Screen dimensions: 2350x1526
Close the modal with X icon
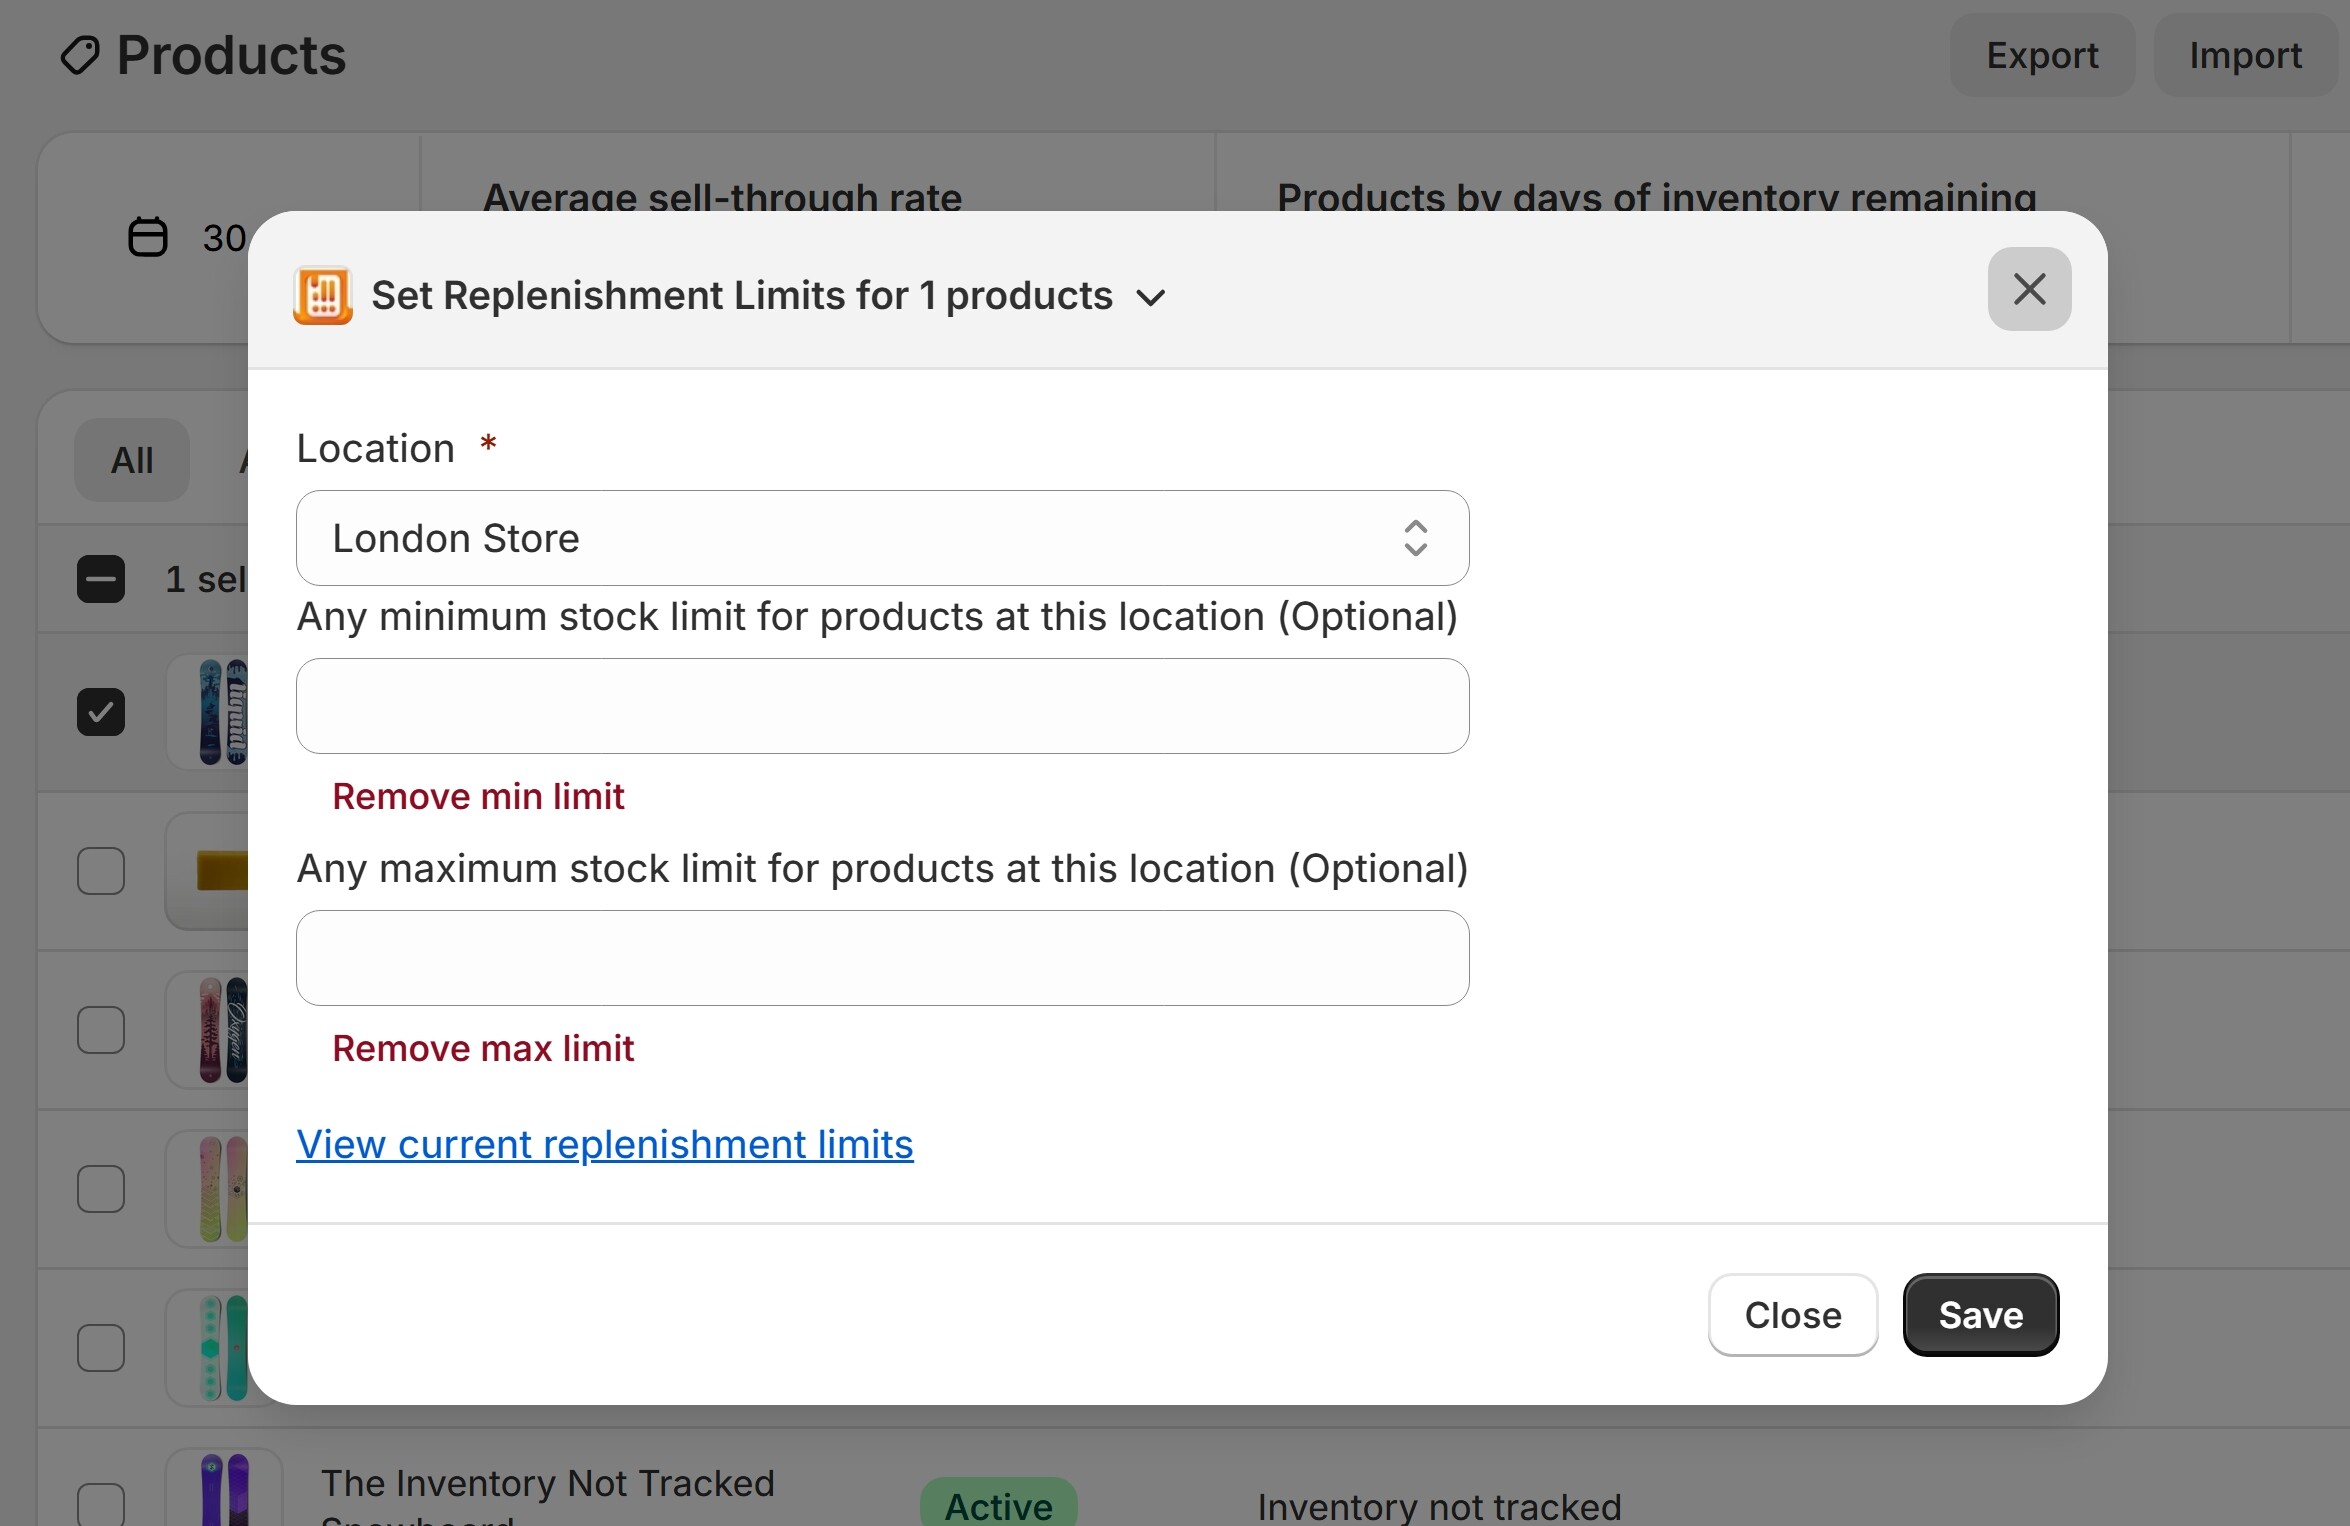(x=2028, y=290)
